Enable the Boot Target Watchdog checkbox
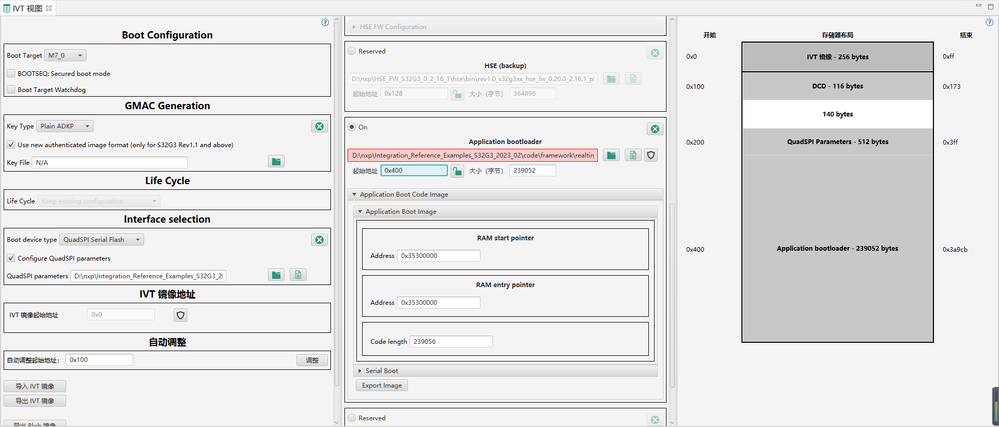 11,90
